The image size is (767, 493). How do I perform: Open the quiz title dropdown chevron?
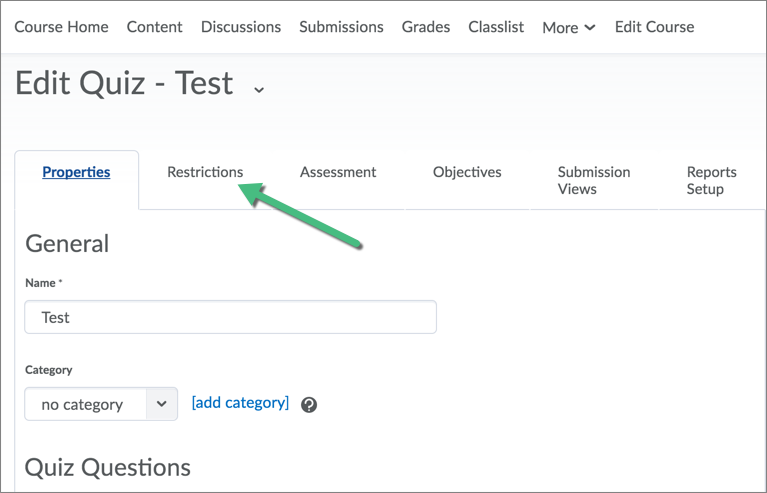(x=259, y=90)
